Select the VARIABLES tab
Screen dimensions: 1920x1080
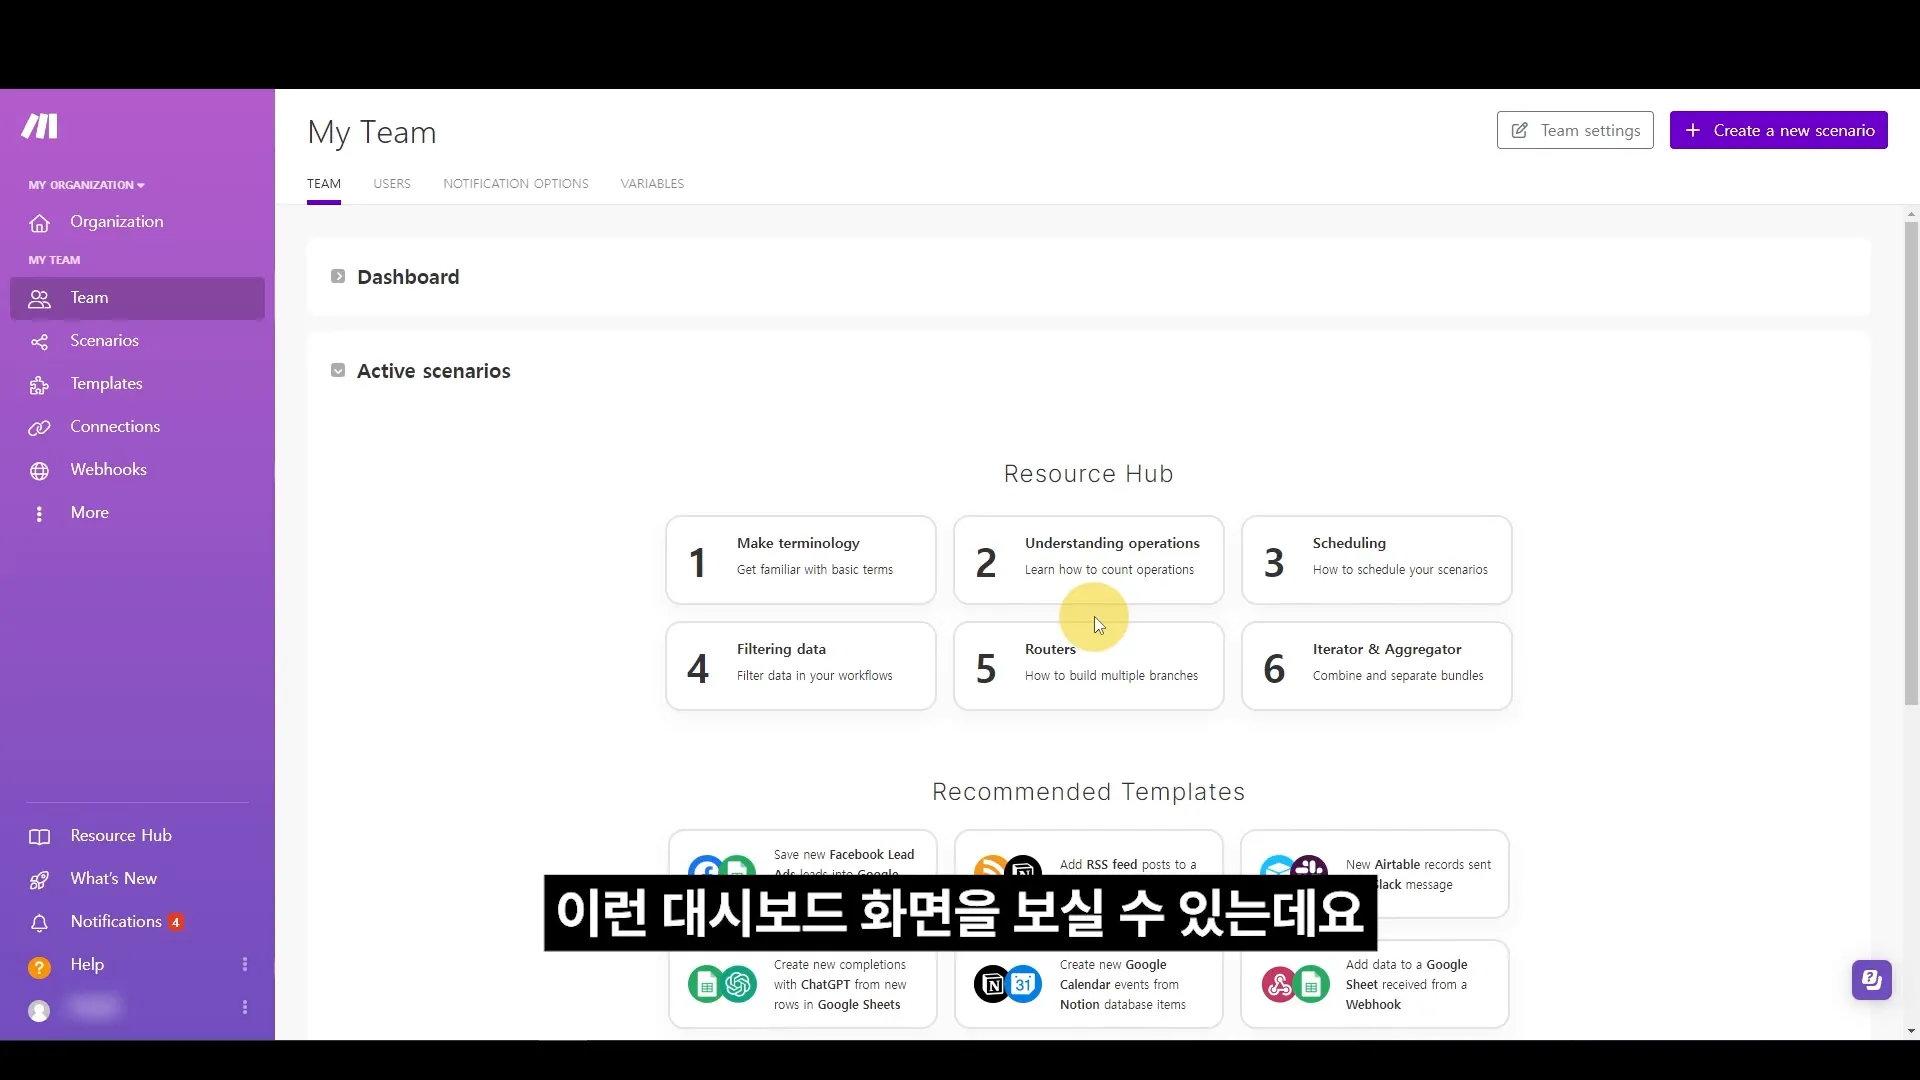(x=653, y=183)
